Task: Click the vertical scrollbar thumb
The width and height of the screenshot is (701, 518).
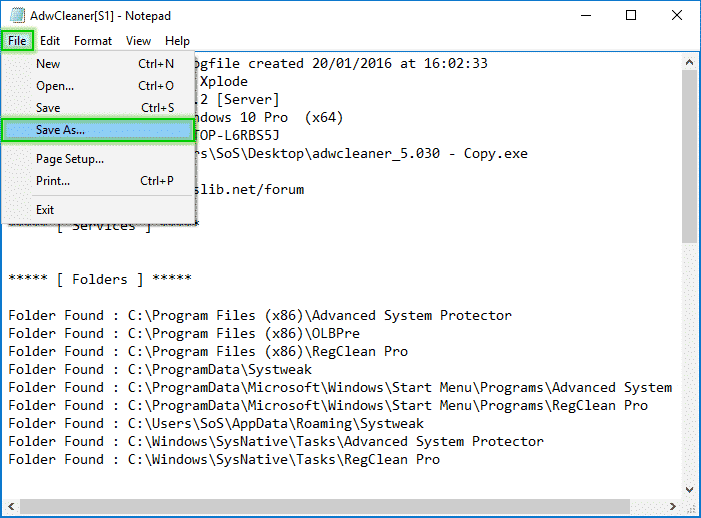Action: [x=690, y=155]
